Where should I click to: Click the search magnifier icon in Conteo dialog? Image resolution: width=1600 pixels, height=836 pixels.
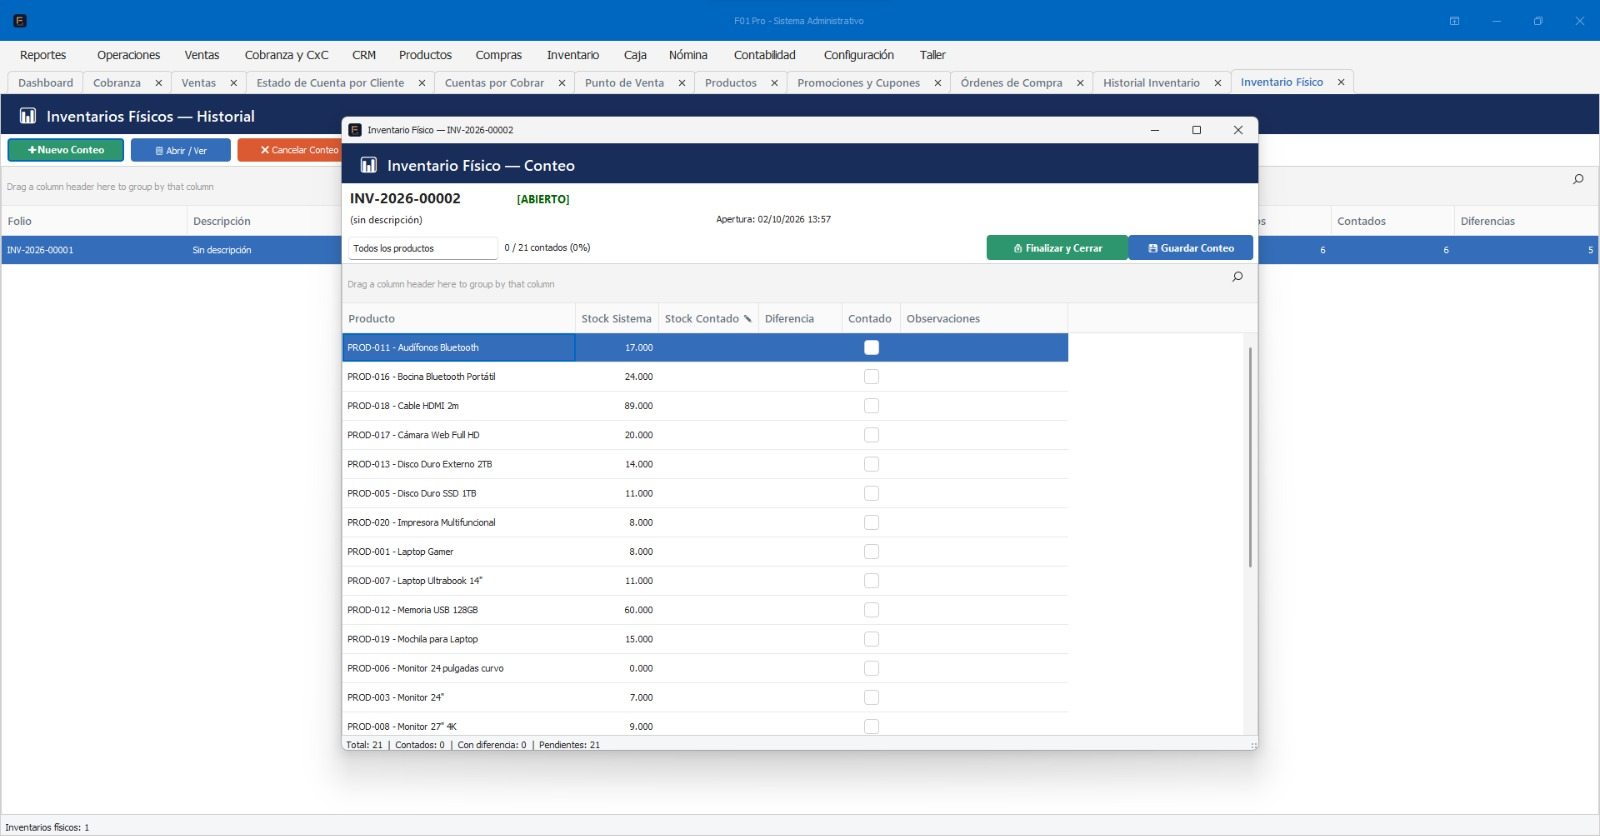pyautogui.click(x=1237, y=277)
